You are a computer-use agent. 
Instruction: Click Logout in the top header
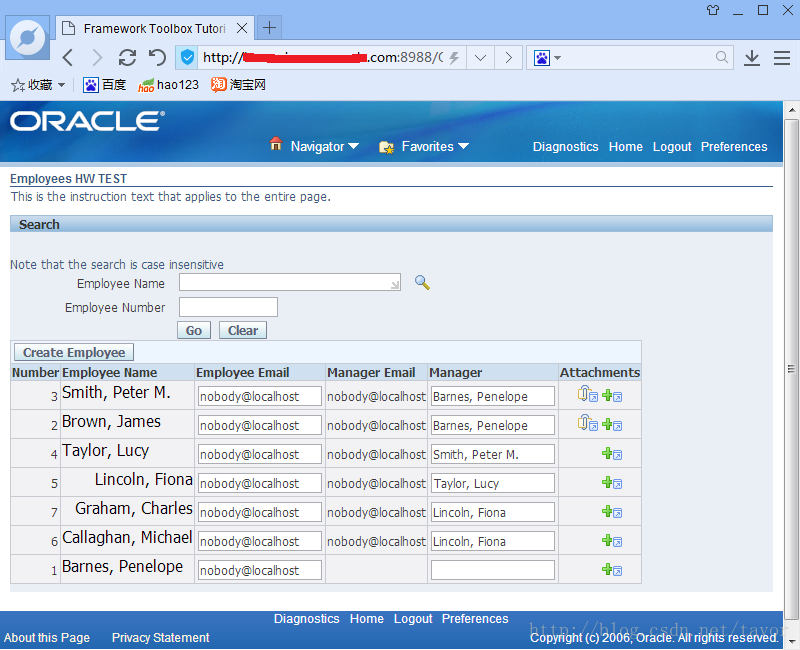(x=672, y=147)
